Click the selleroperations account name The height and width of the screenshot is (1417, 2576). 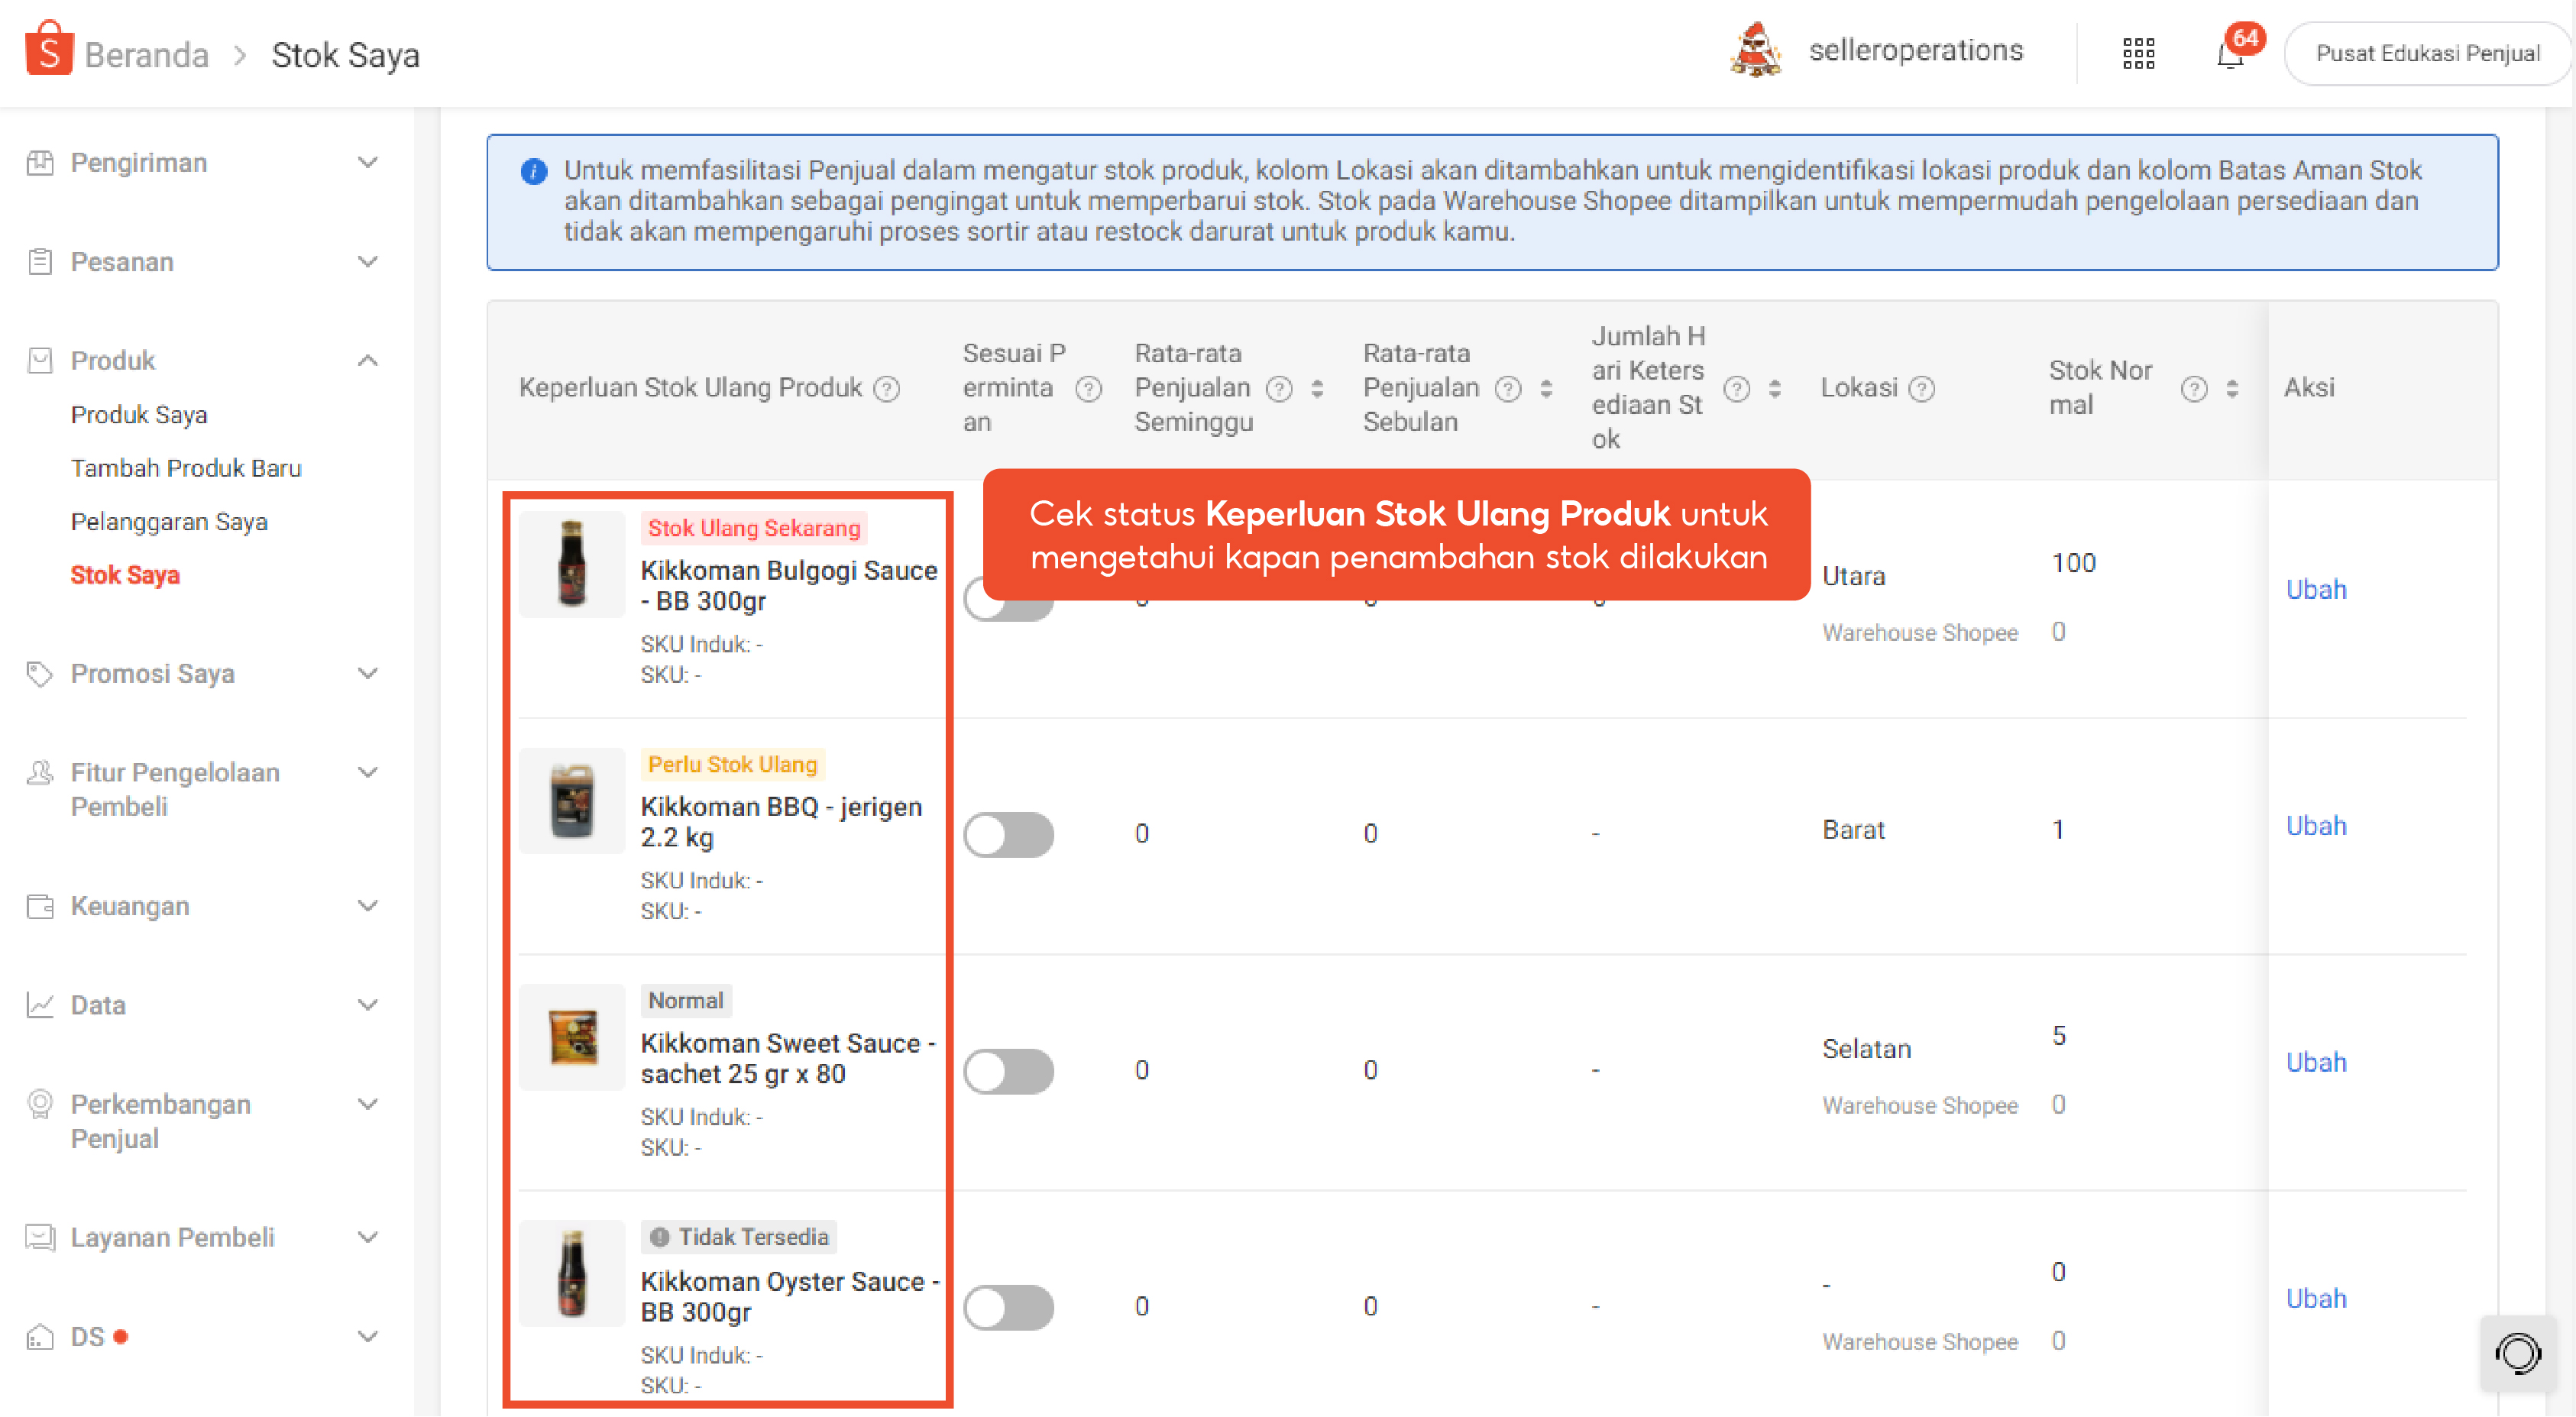[x=1916, y=50]
